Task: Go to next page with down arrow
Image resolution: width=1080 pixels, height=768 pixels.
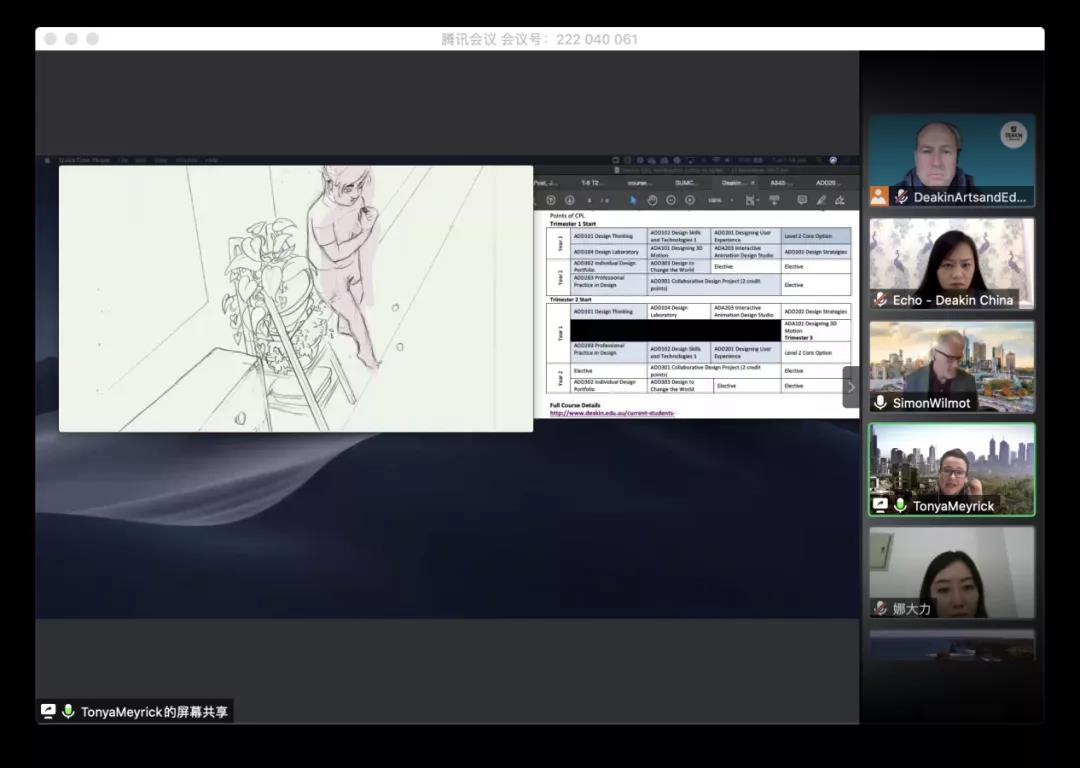Action: click(x=571, y=200)
